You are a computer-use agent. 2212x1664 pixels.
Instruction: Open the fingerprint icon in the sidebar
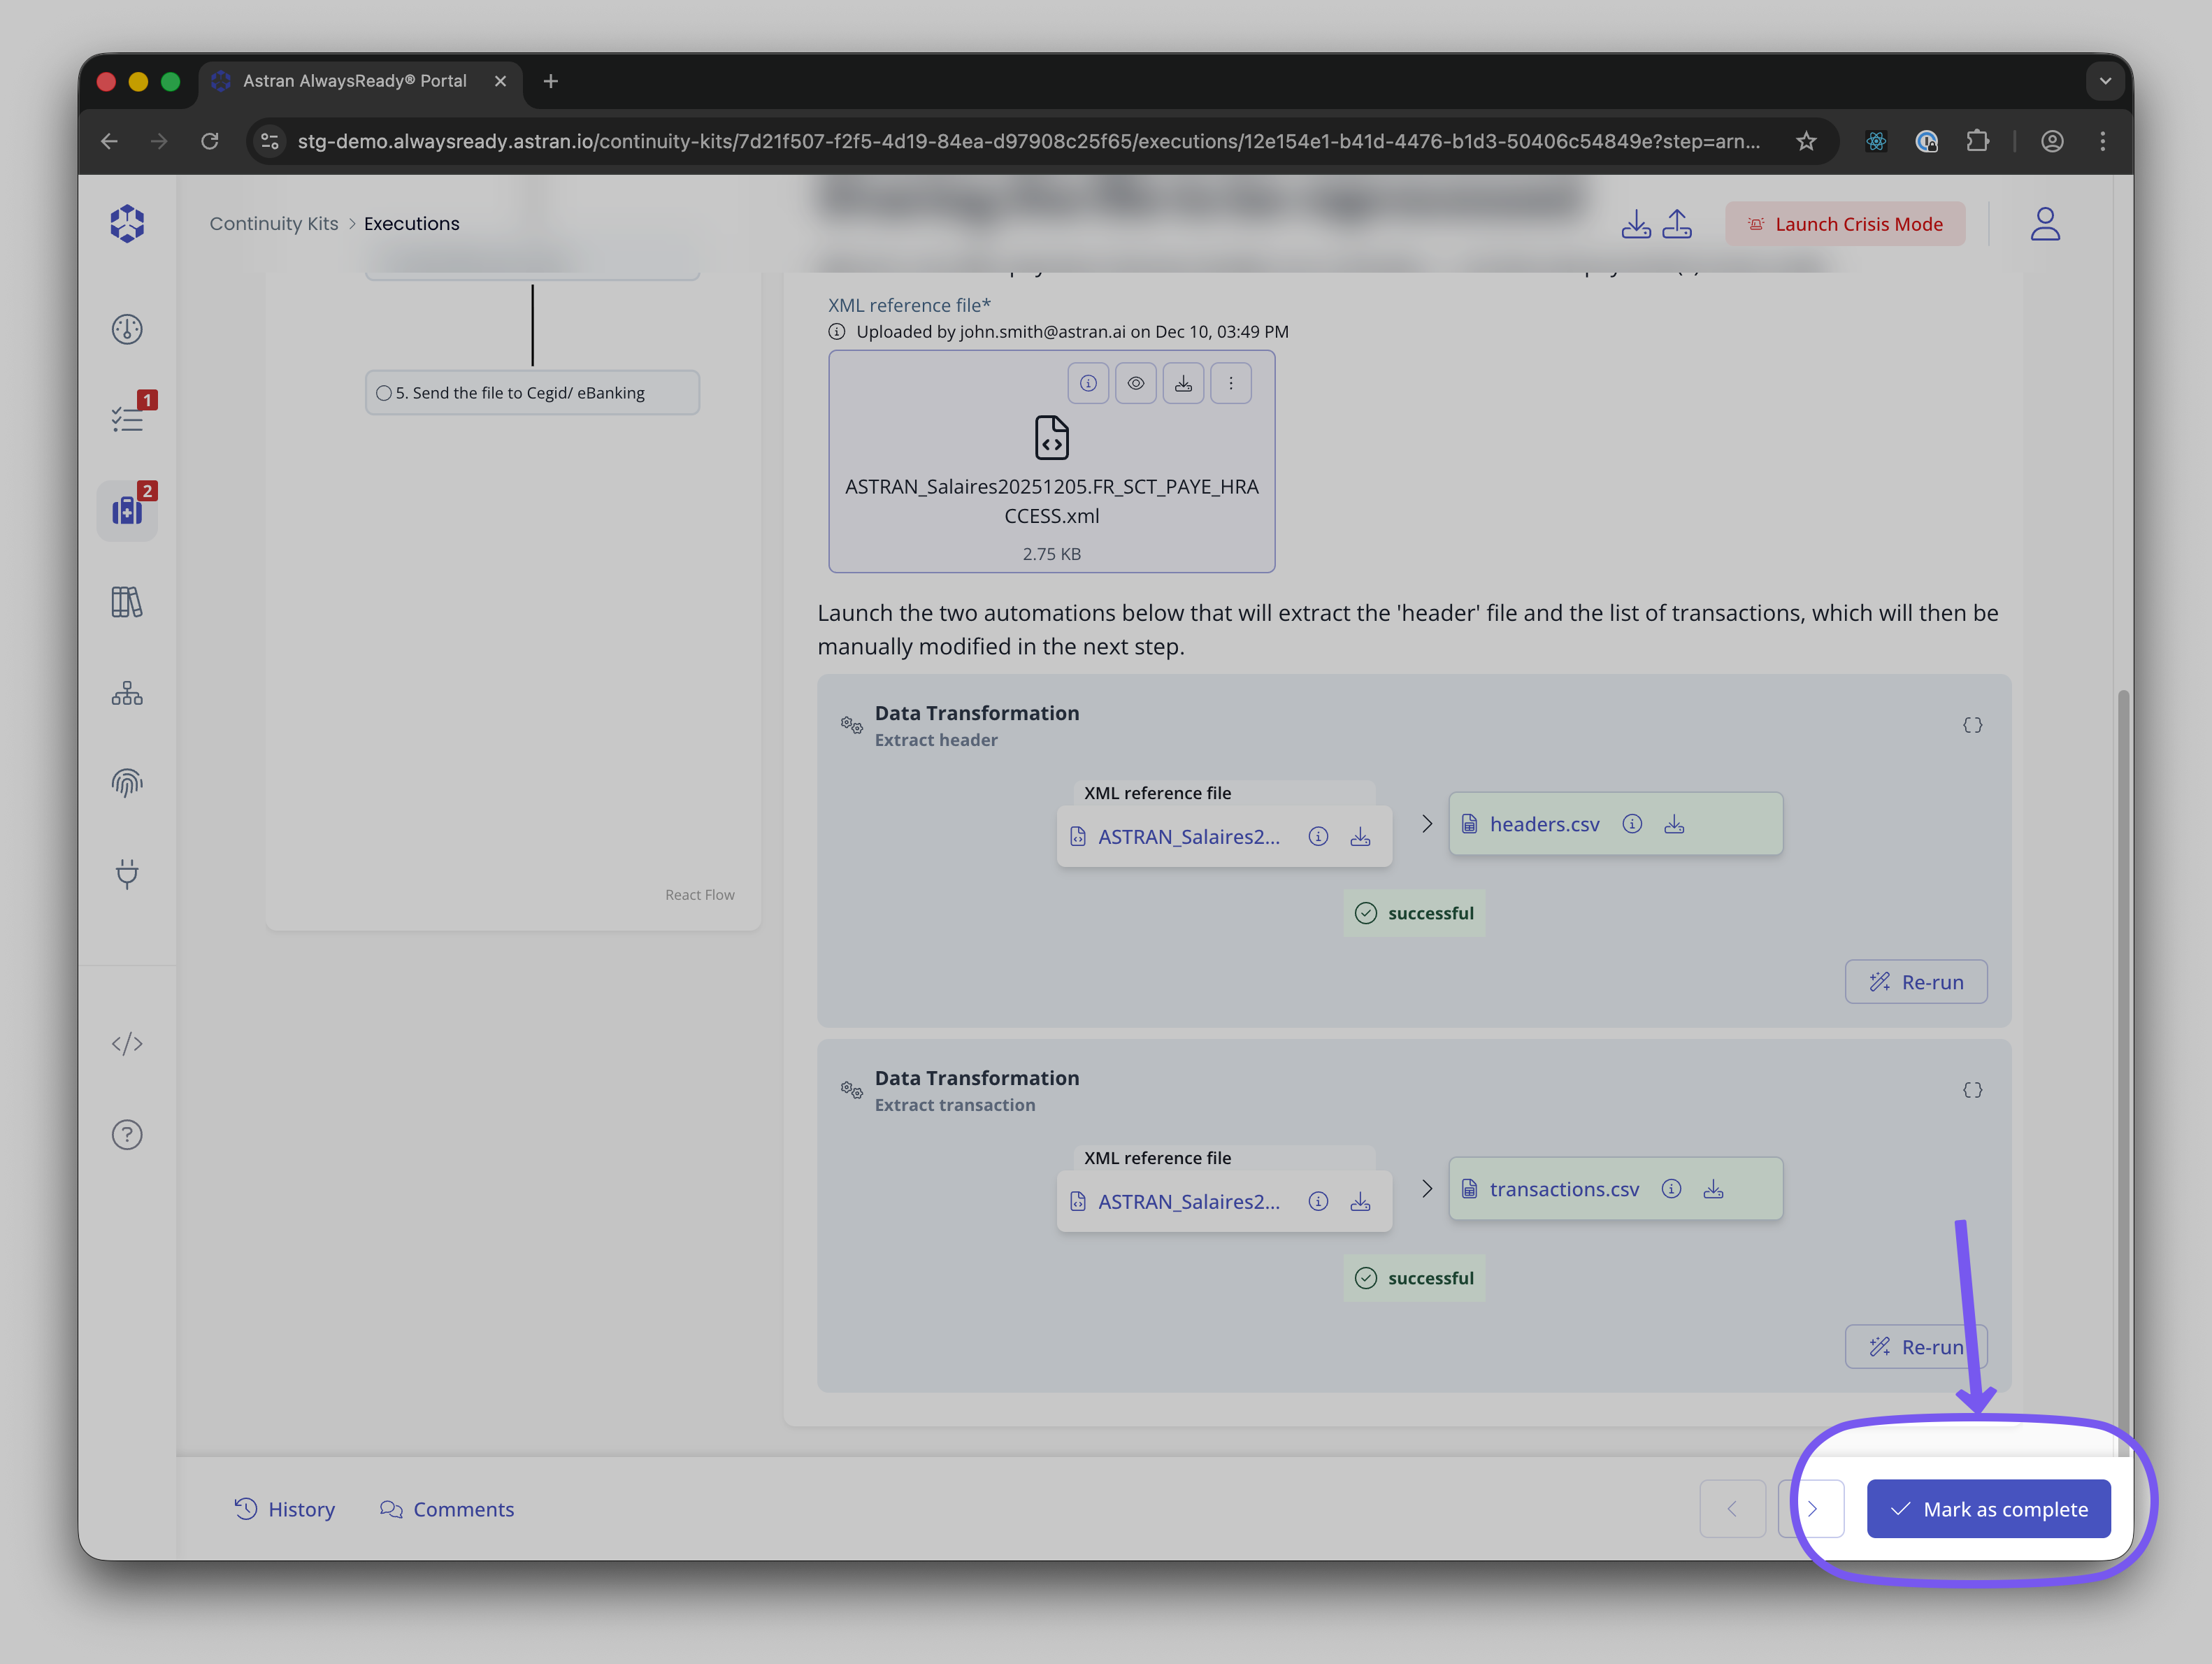point(127,782)
